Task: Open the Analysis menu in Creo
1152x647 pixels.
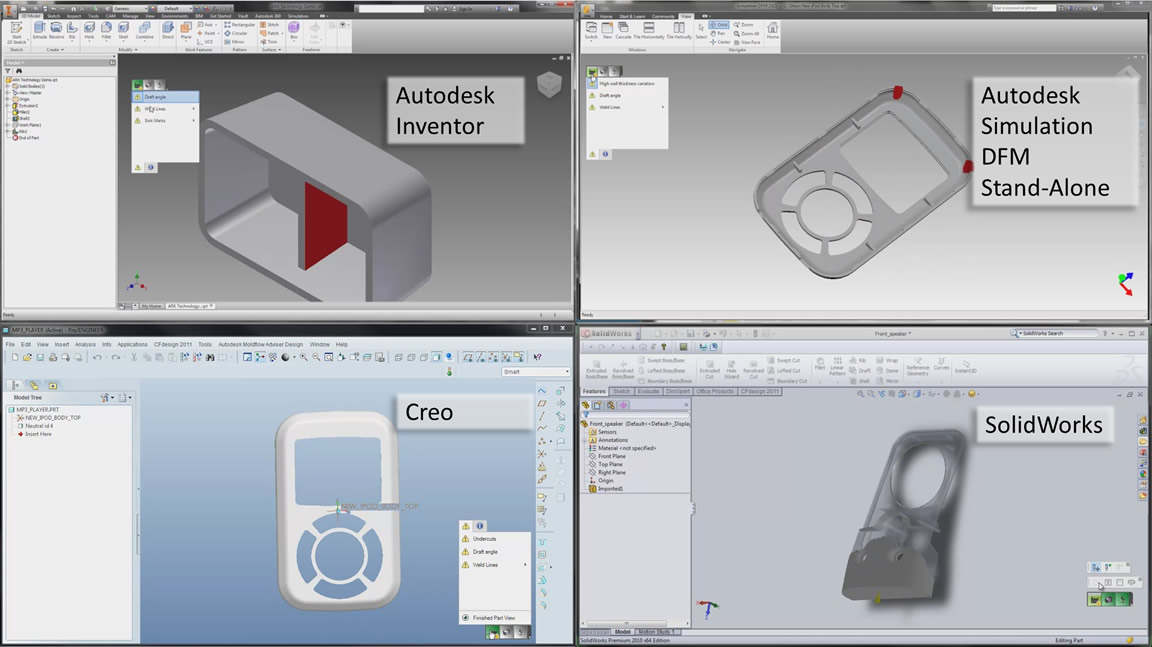Action: 85,344
